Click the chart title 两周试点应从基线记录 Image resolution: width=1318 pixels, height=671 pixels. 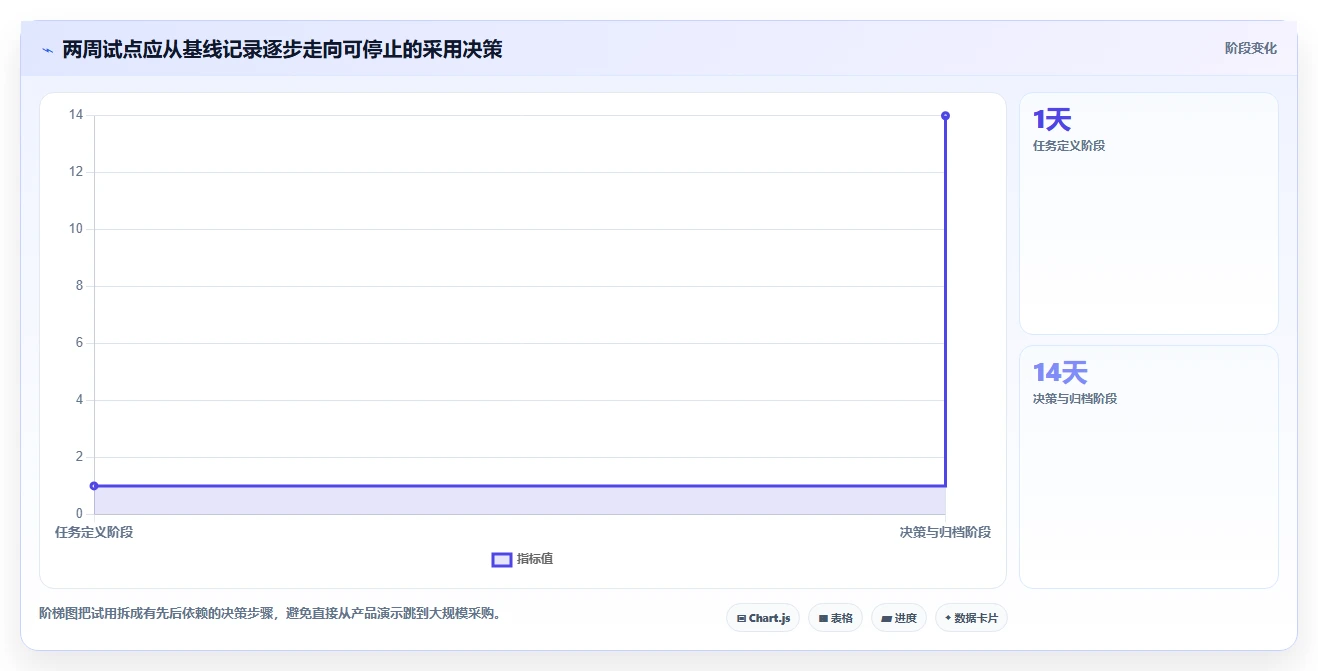[x=282, y=49]
